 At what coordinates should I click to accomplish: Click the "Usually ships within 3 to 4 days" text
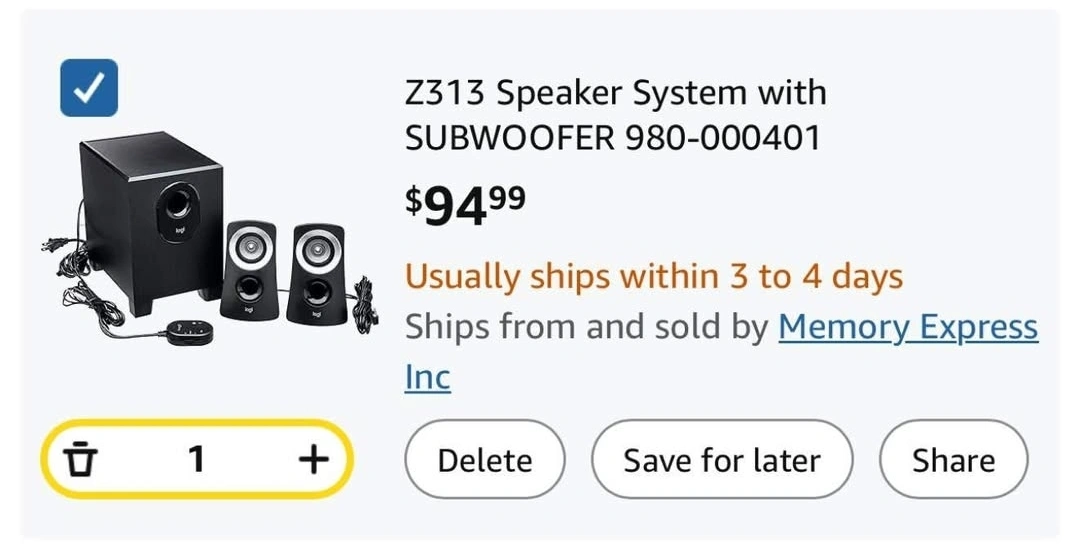pos(653,276)
